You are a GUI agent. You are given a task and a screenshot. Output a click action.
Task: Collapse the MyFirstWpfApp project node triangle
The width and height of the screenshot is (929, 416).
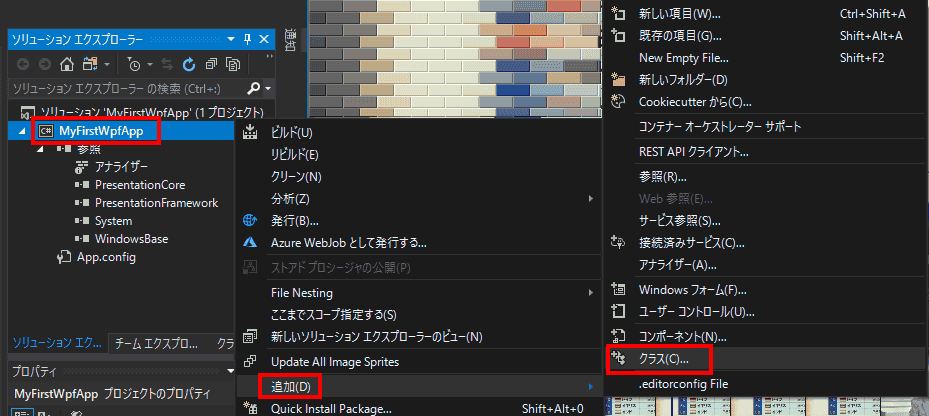pos(22,132)
